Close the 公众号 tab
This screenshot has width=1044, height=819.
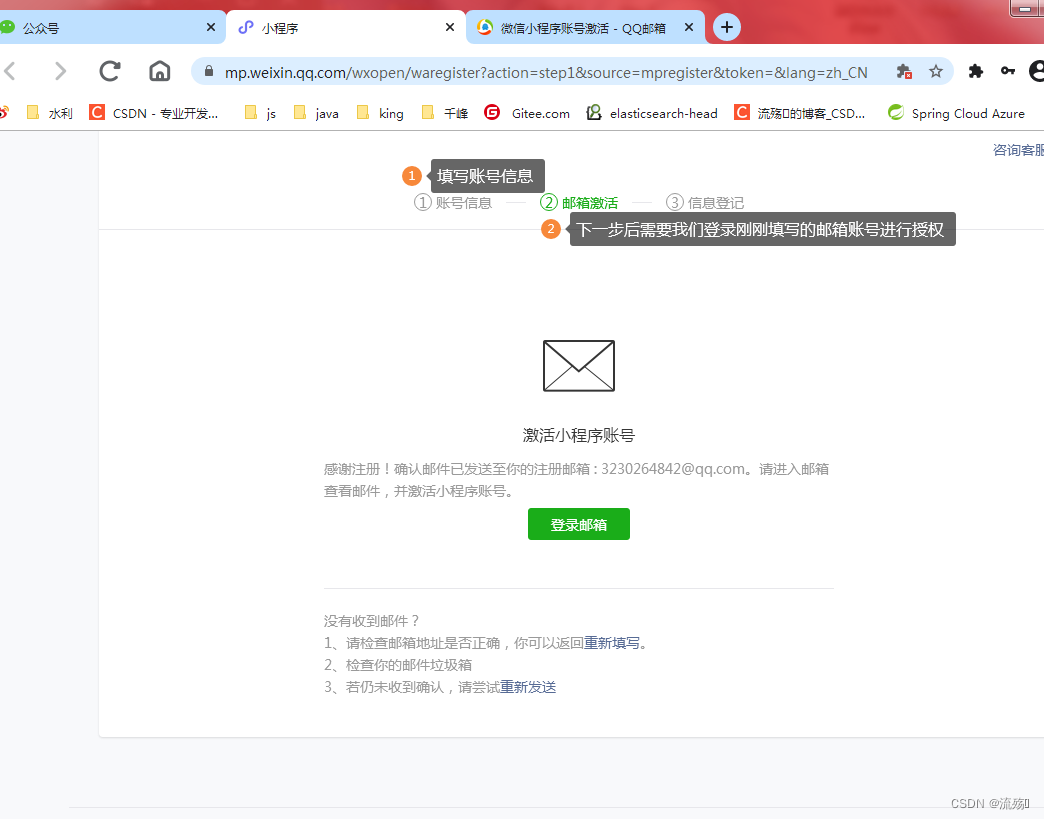pos(210,27)
